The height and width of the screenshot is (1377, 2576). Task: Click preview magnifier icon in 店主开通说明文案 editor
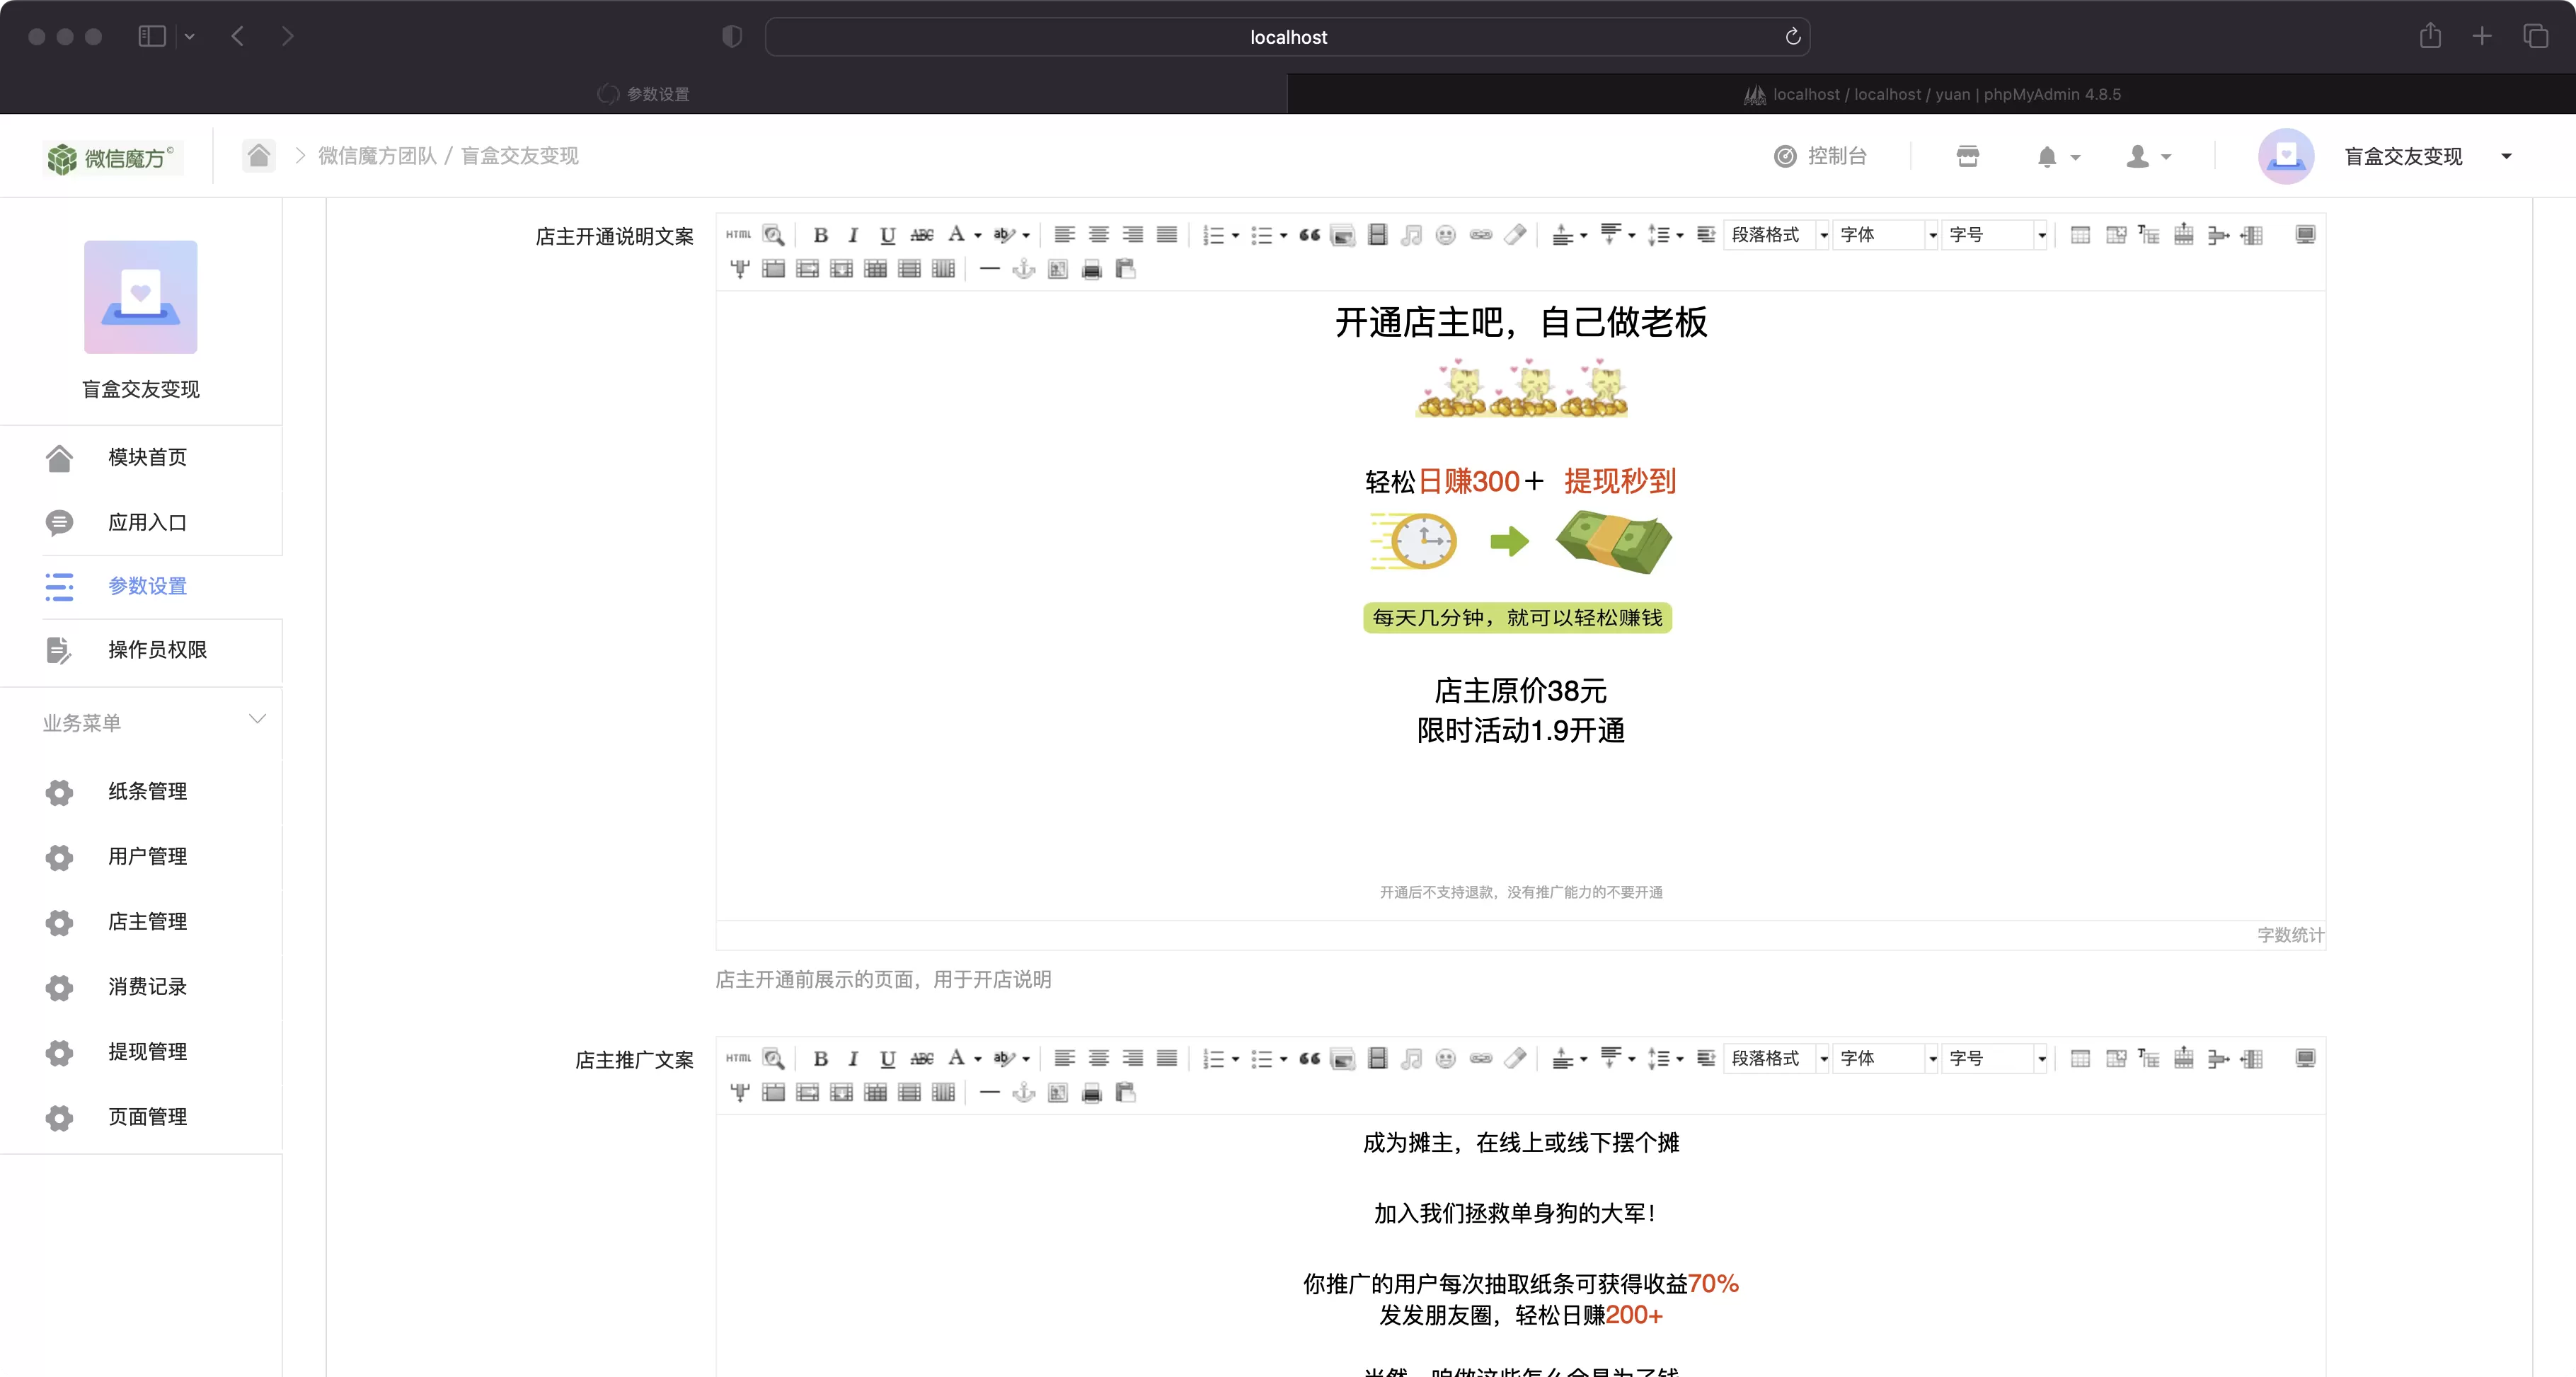tap(773, 235)
